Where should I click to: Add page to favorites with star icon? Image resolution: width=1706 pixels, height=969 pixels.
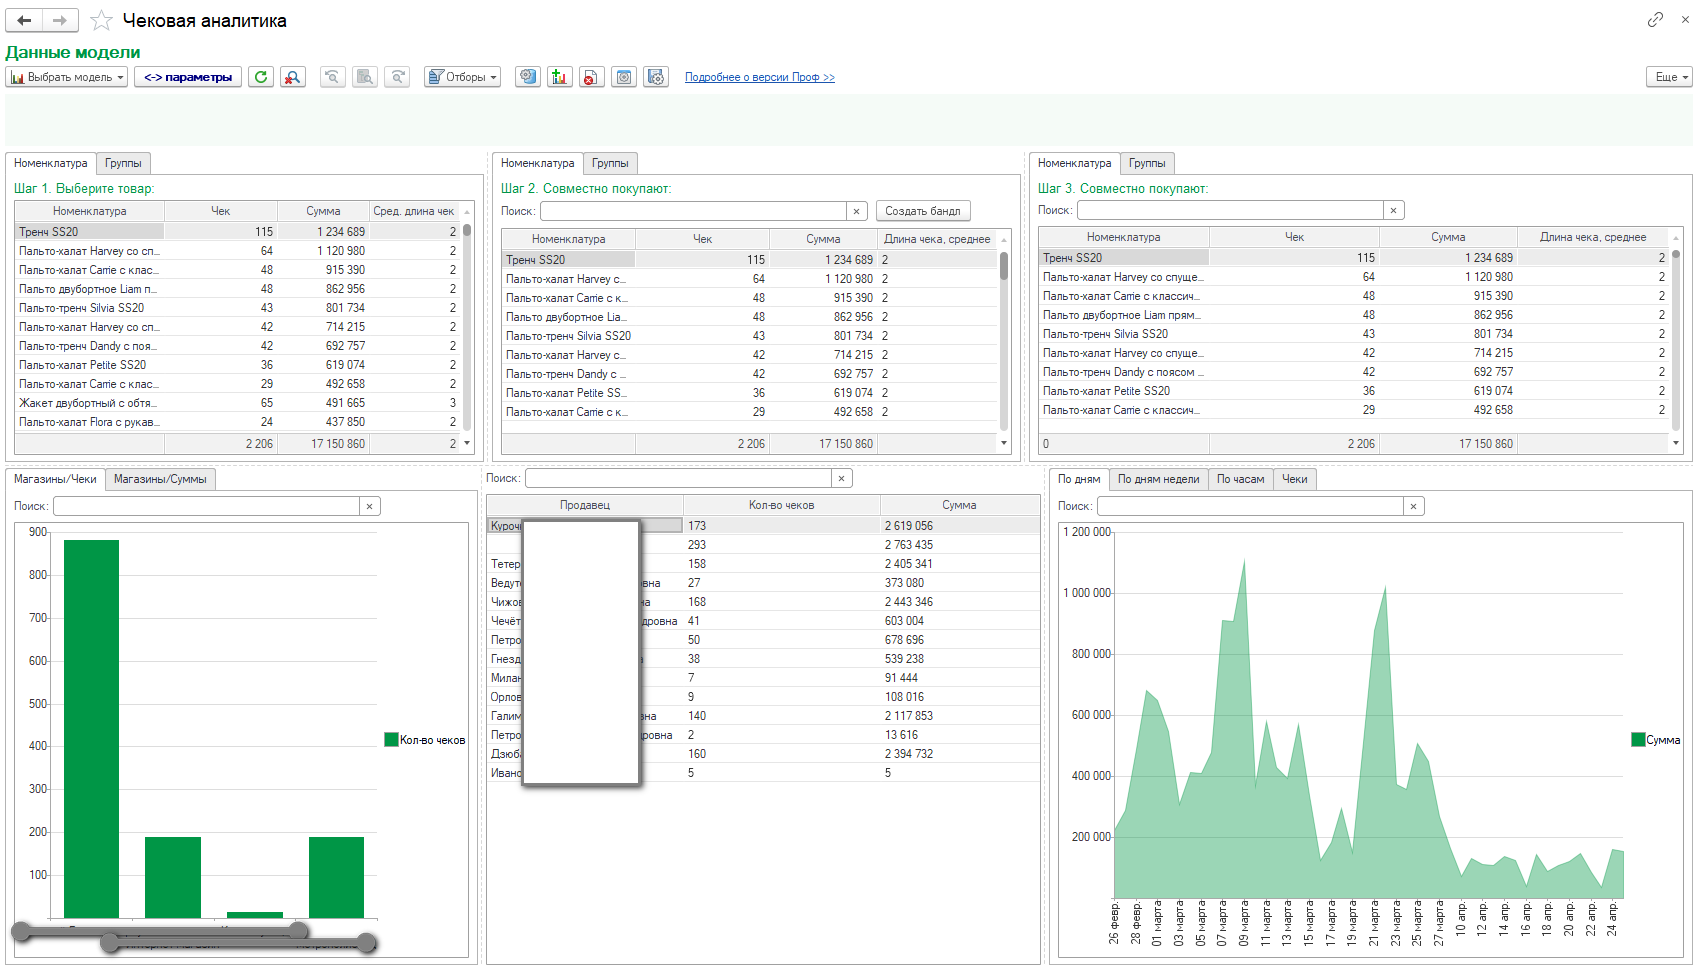click(x=101, y=20)
